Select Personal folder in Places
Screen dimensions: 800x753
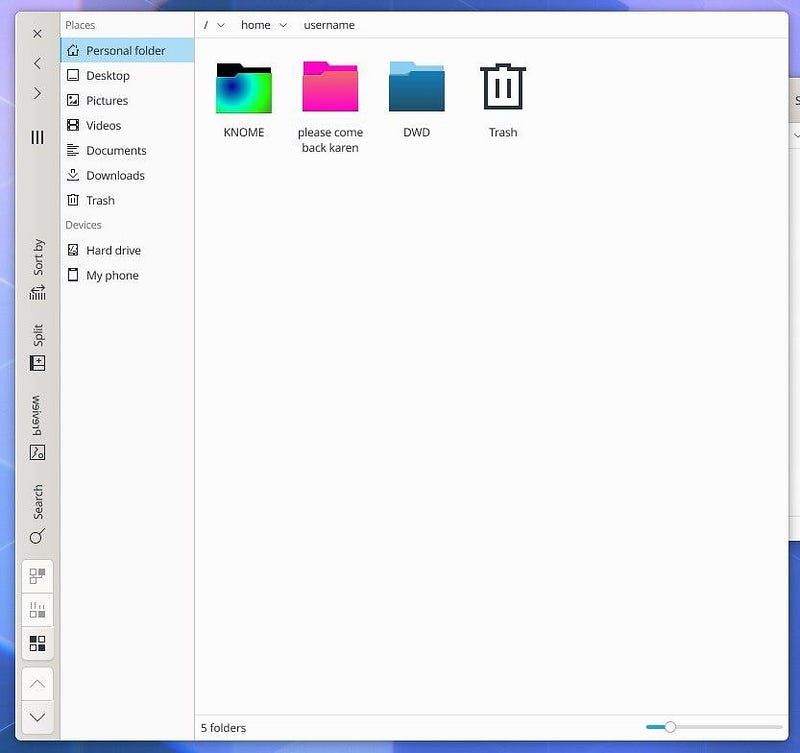click(127, 51)
